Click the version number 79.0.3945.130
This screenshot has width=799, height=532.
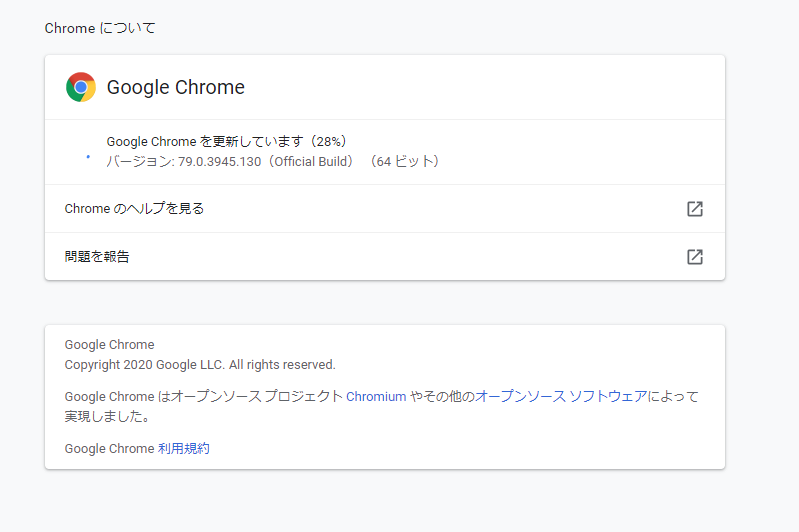221,161
